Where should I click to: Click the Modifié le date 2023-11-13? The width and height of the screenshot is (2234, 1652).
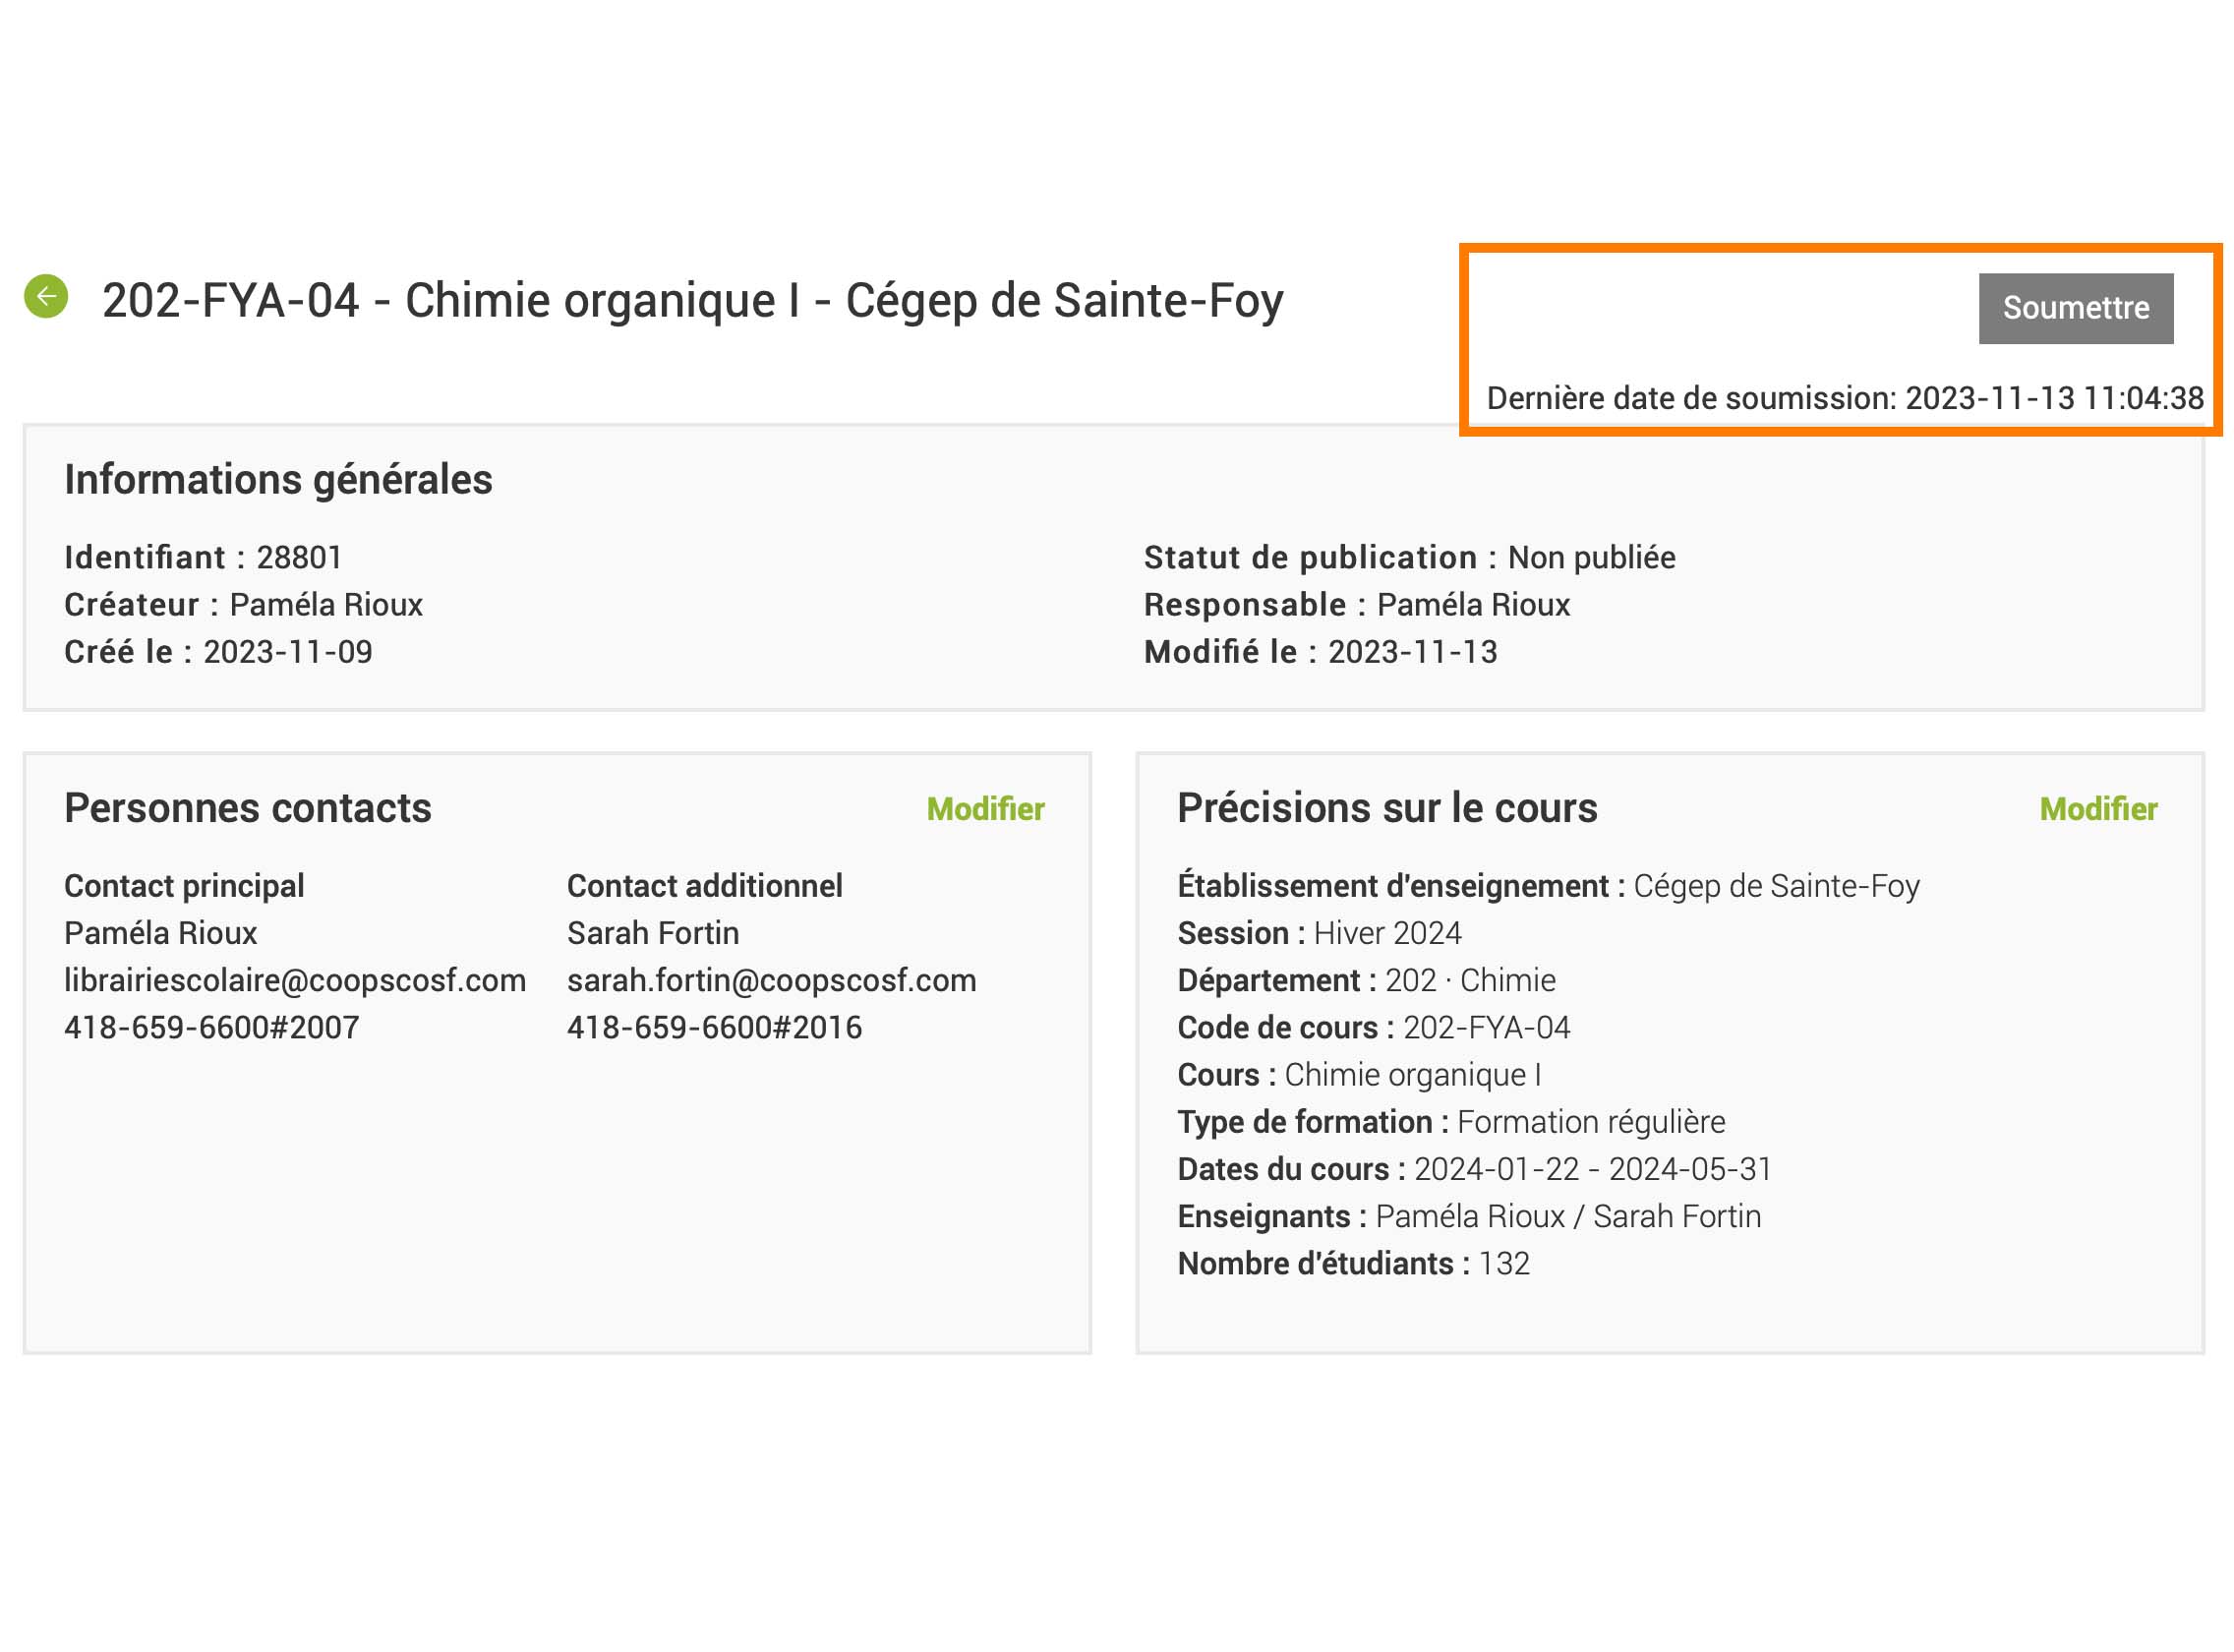1411,652
